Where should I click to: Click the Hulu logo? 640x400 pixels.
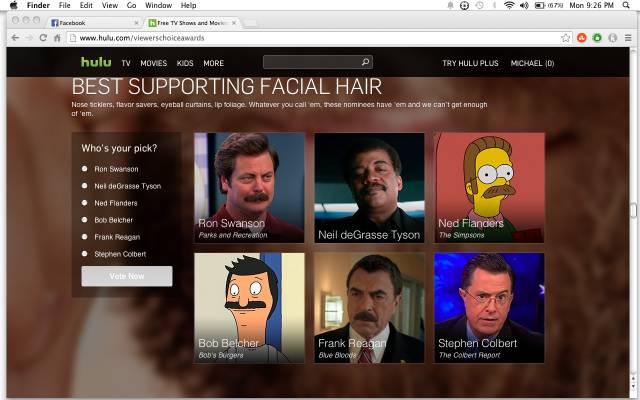click(96, 62)
